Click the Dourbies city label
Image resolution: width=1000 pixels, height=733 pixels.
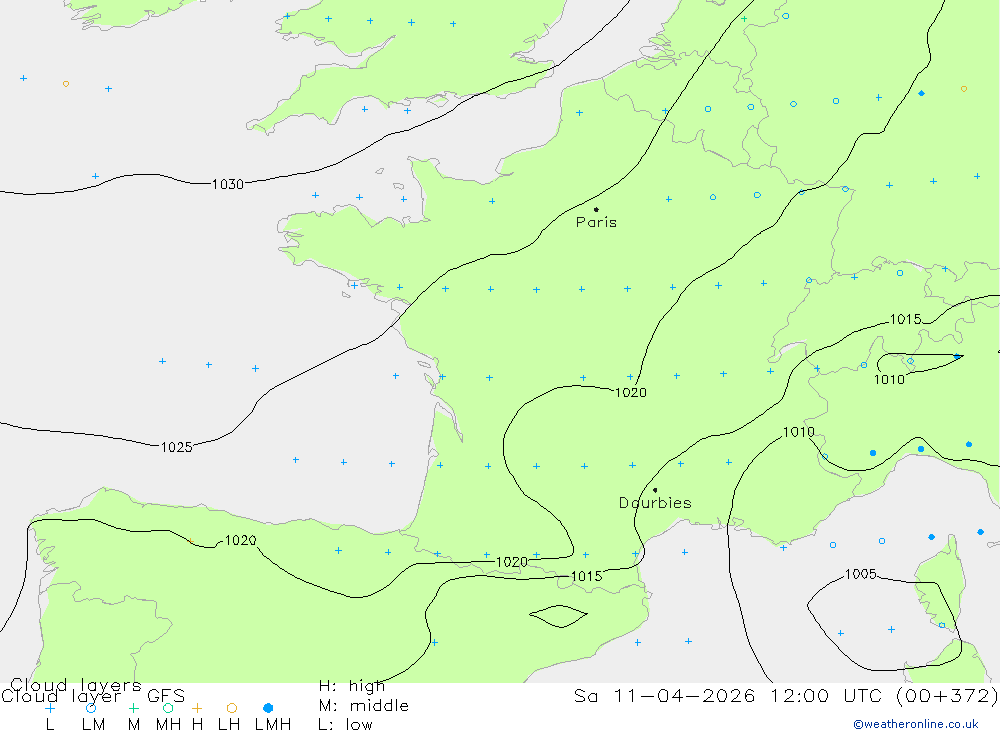point(655,503)
